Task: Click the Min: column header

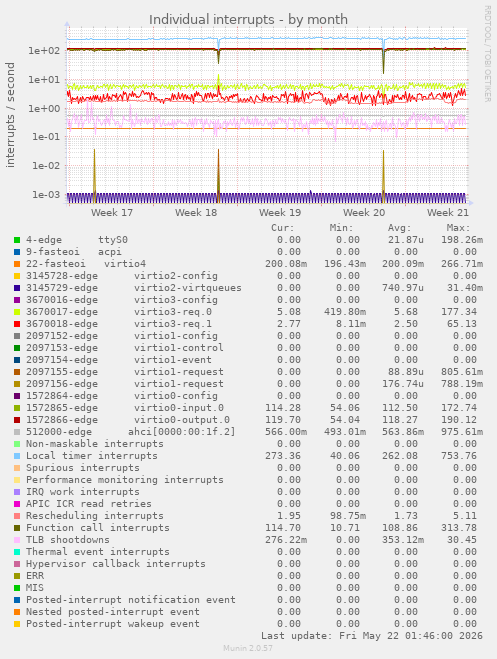Action: coord(342,228)
